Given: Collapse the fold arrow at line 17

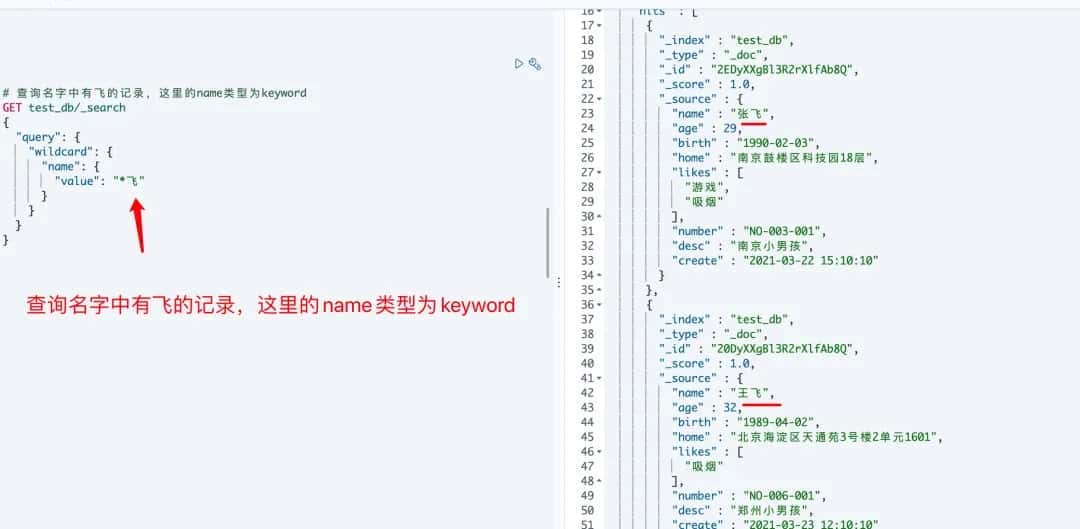Looking at the screenshot, I should pyautogui.click(x=599, y=25).
